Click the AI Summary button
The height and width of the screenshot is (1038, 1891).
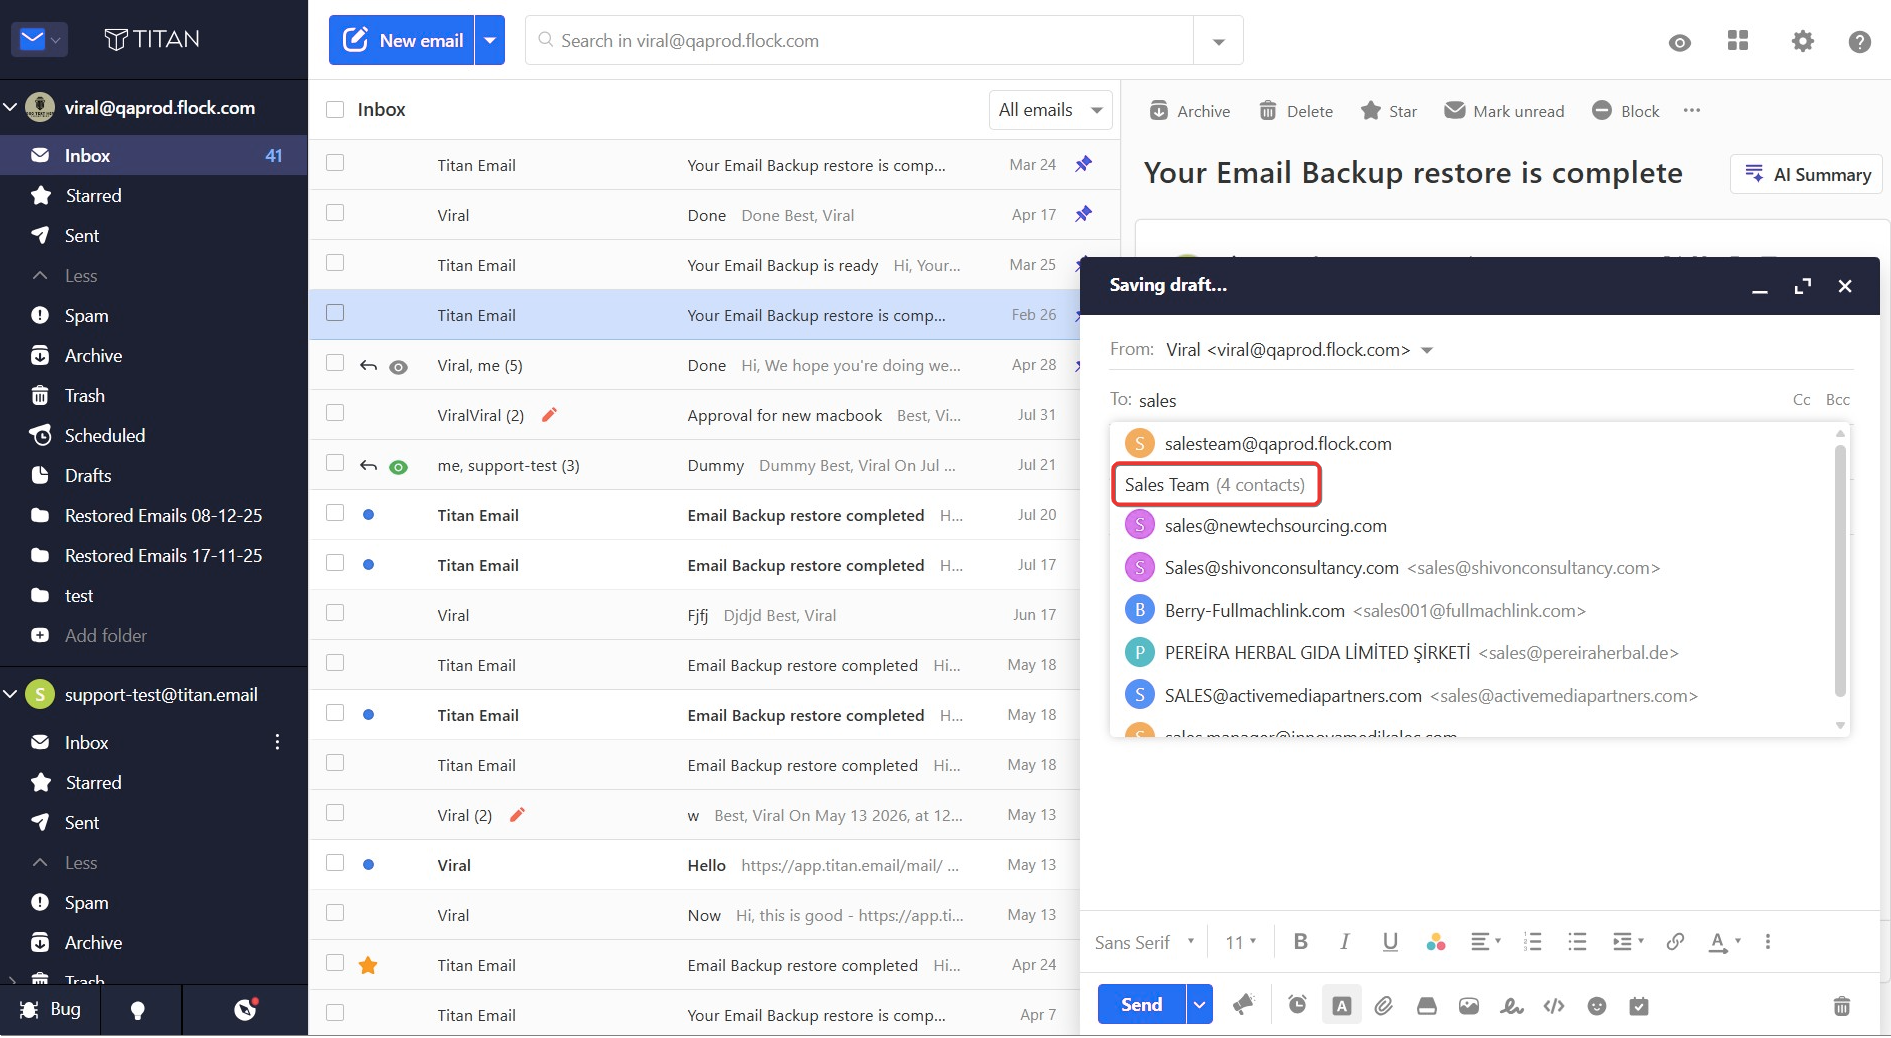click(1807, 174)
